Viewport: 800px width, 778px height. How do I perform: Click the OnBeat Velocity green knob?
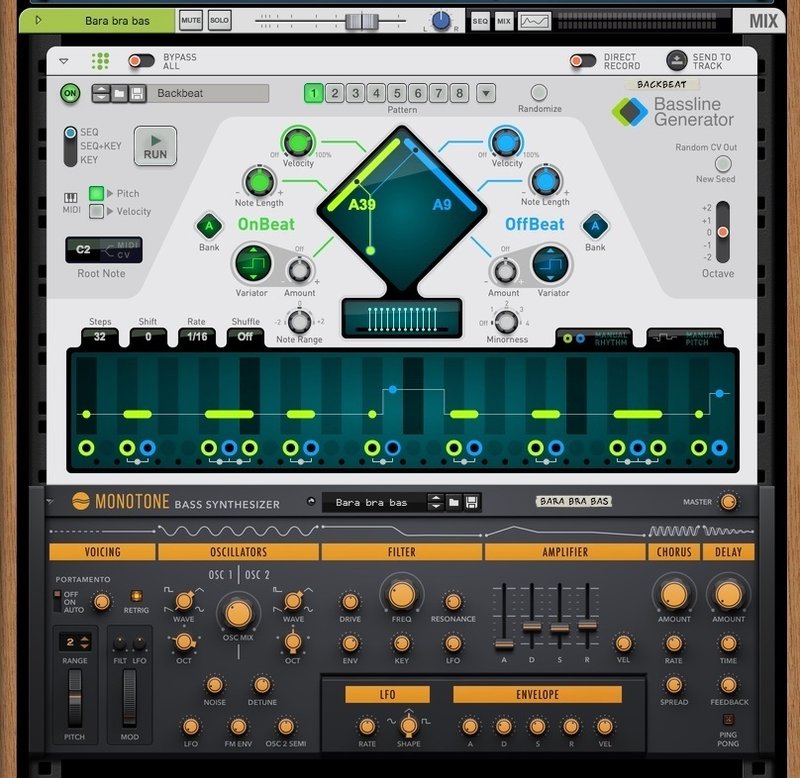click(x=297, y=141)
